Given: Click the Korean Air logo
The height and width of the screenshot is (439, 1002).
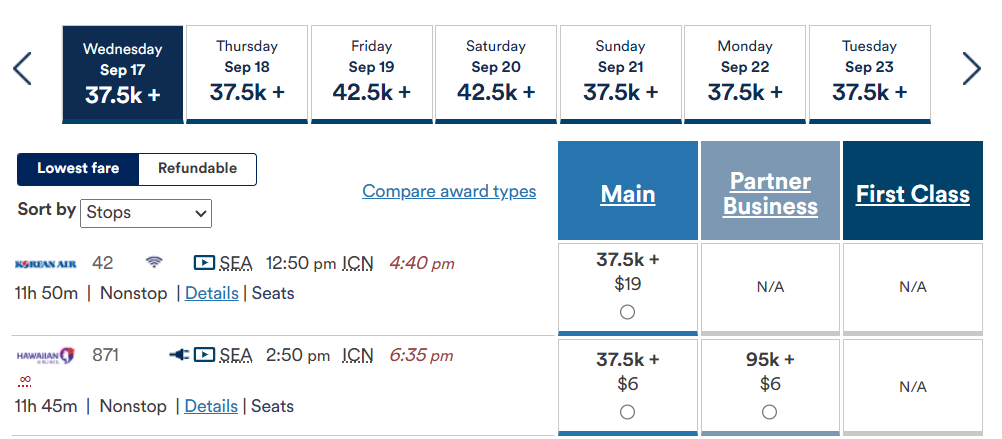Looking at the screenshot, I should pyautogui.click(x=46, y=264).
